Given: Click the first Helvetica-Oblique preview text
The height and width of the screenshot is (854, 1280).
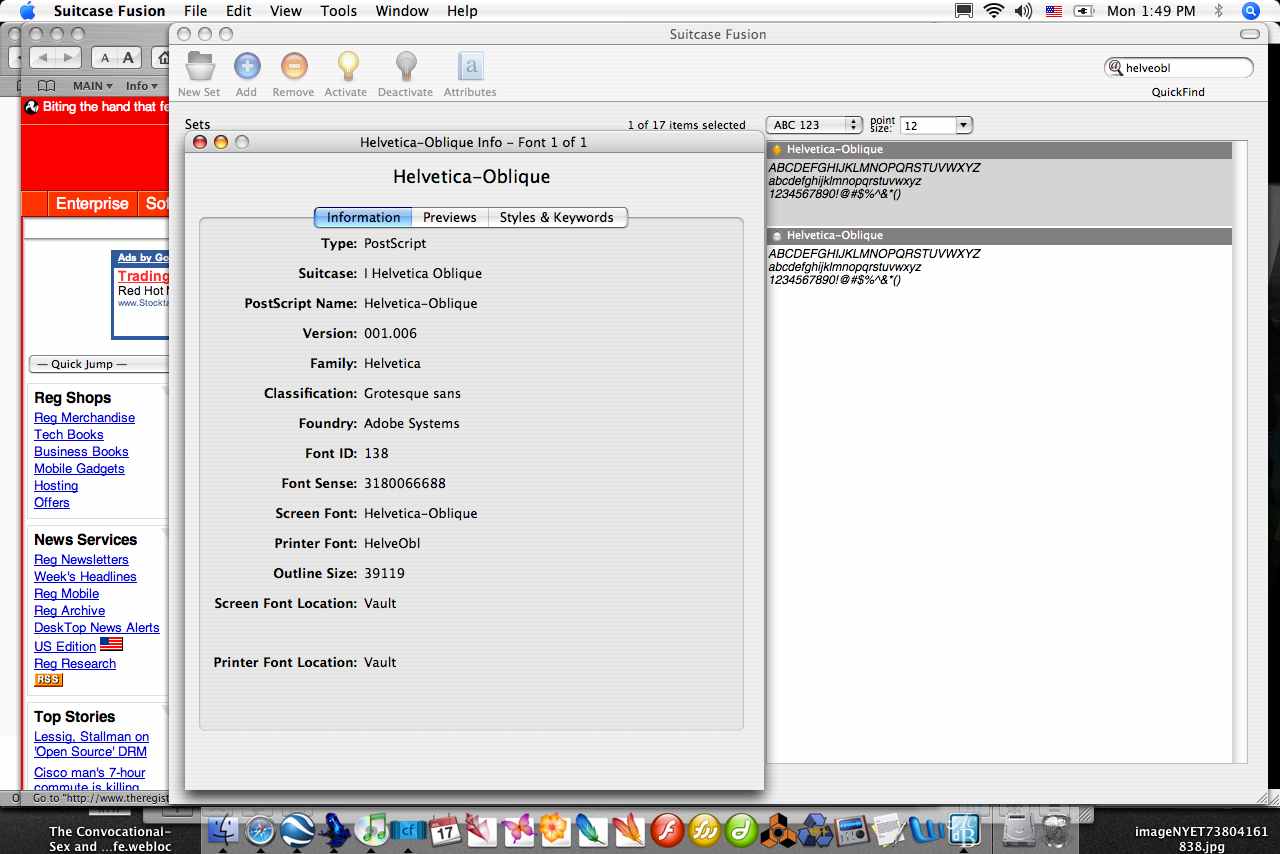Looking at the screenshot, I should pyautogui.click(x=874, y=181).
